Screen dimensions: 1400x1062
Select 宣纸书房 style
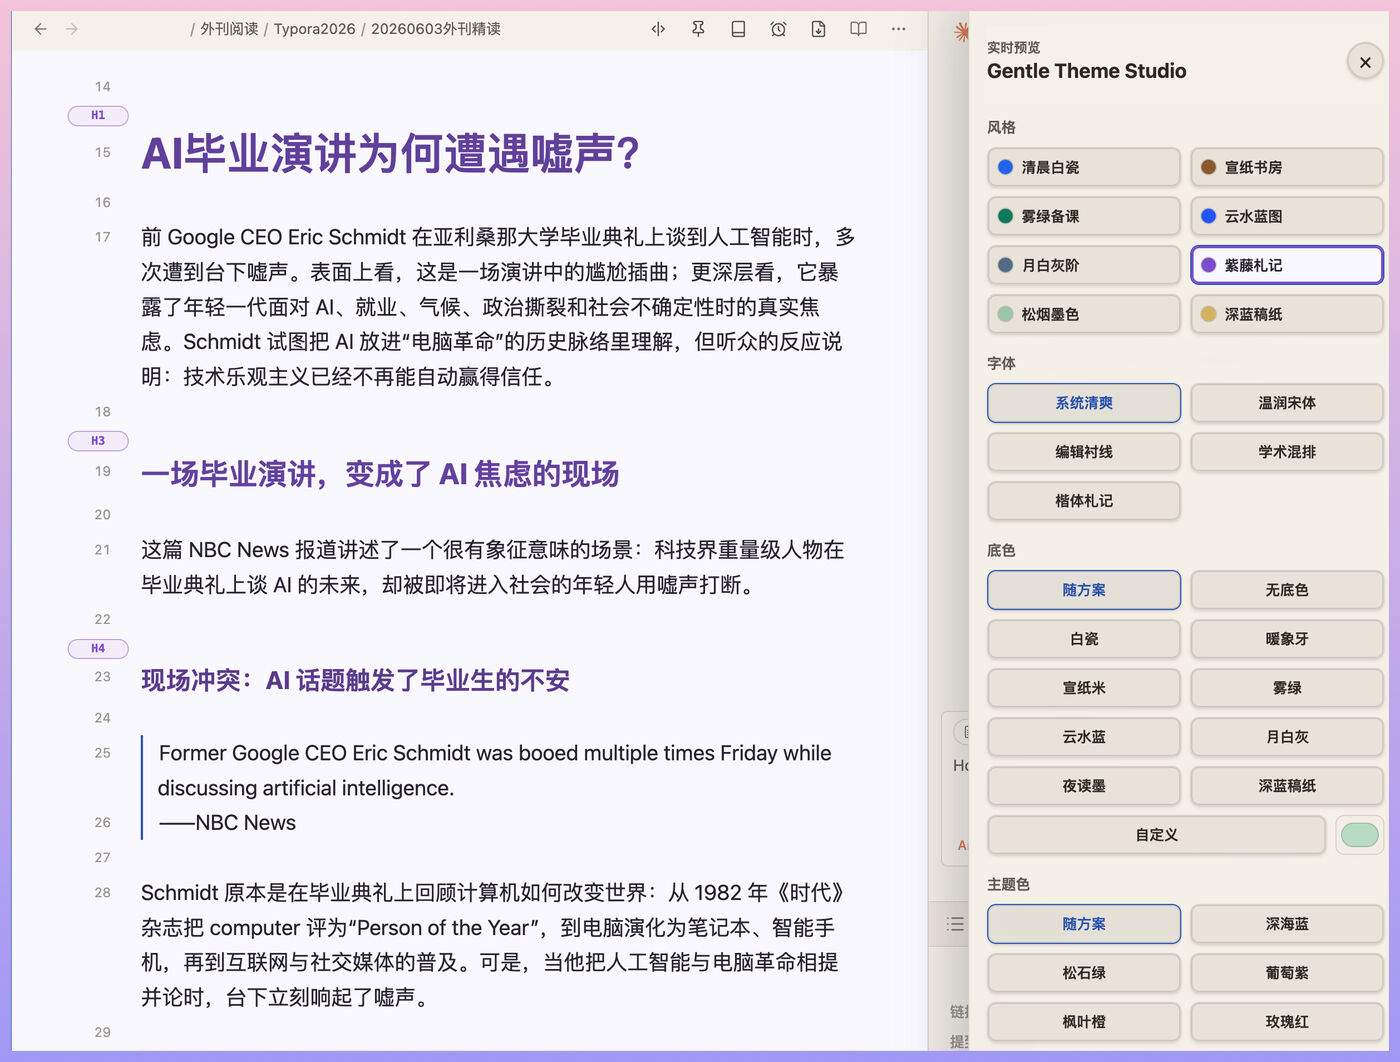point(1287,167)
